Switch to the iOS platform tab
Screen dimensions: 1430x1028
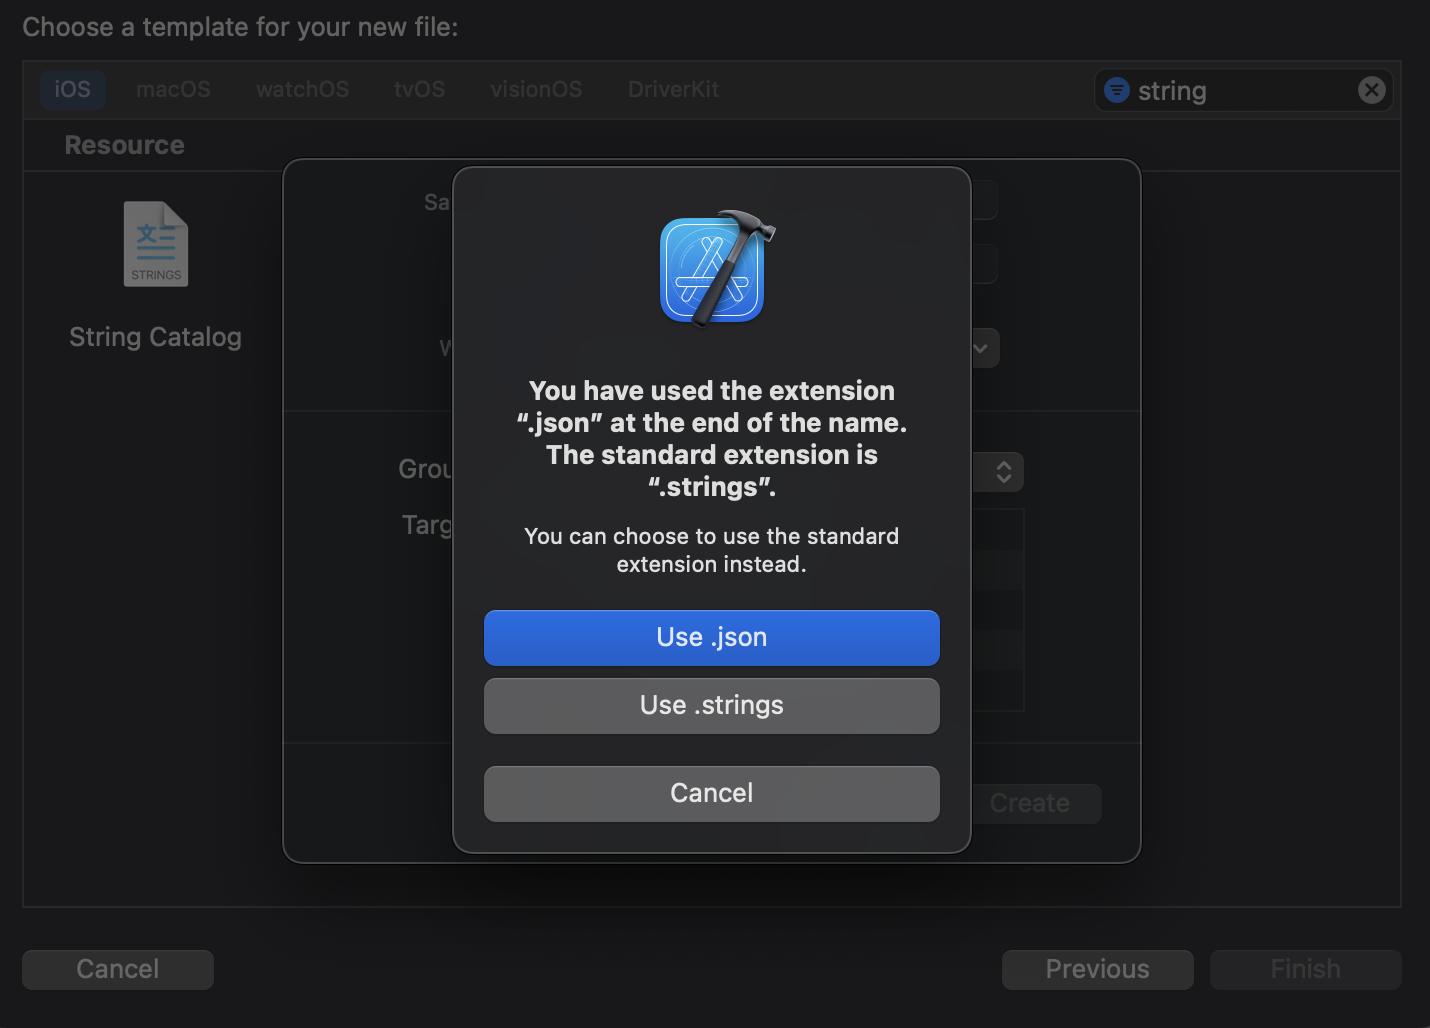[72, 89]
